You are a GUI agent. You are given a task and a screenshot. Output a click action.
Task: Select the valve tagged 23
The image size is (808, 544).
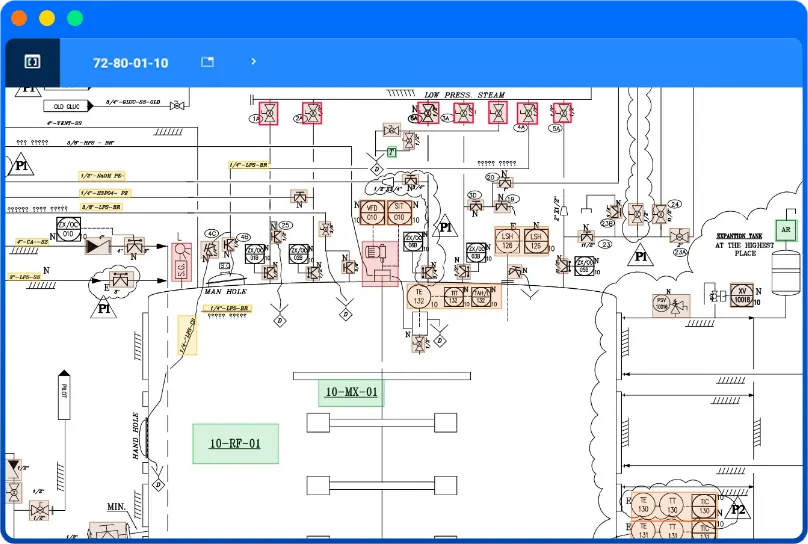tap(587, 237)
